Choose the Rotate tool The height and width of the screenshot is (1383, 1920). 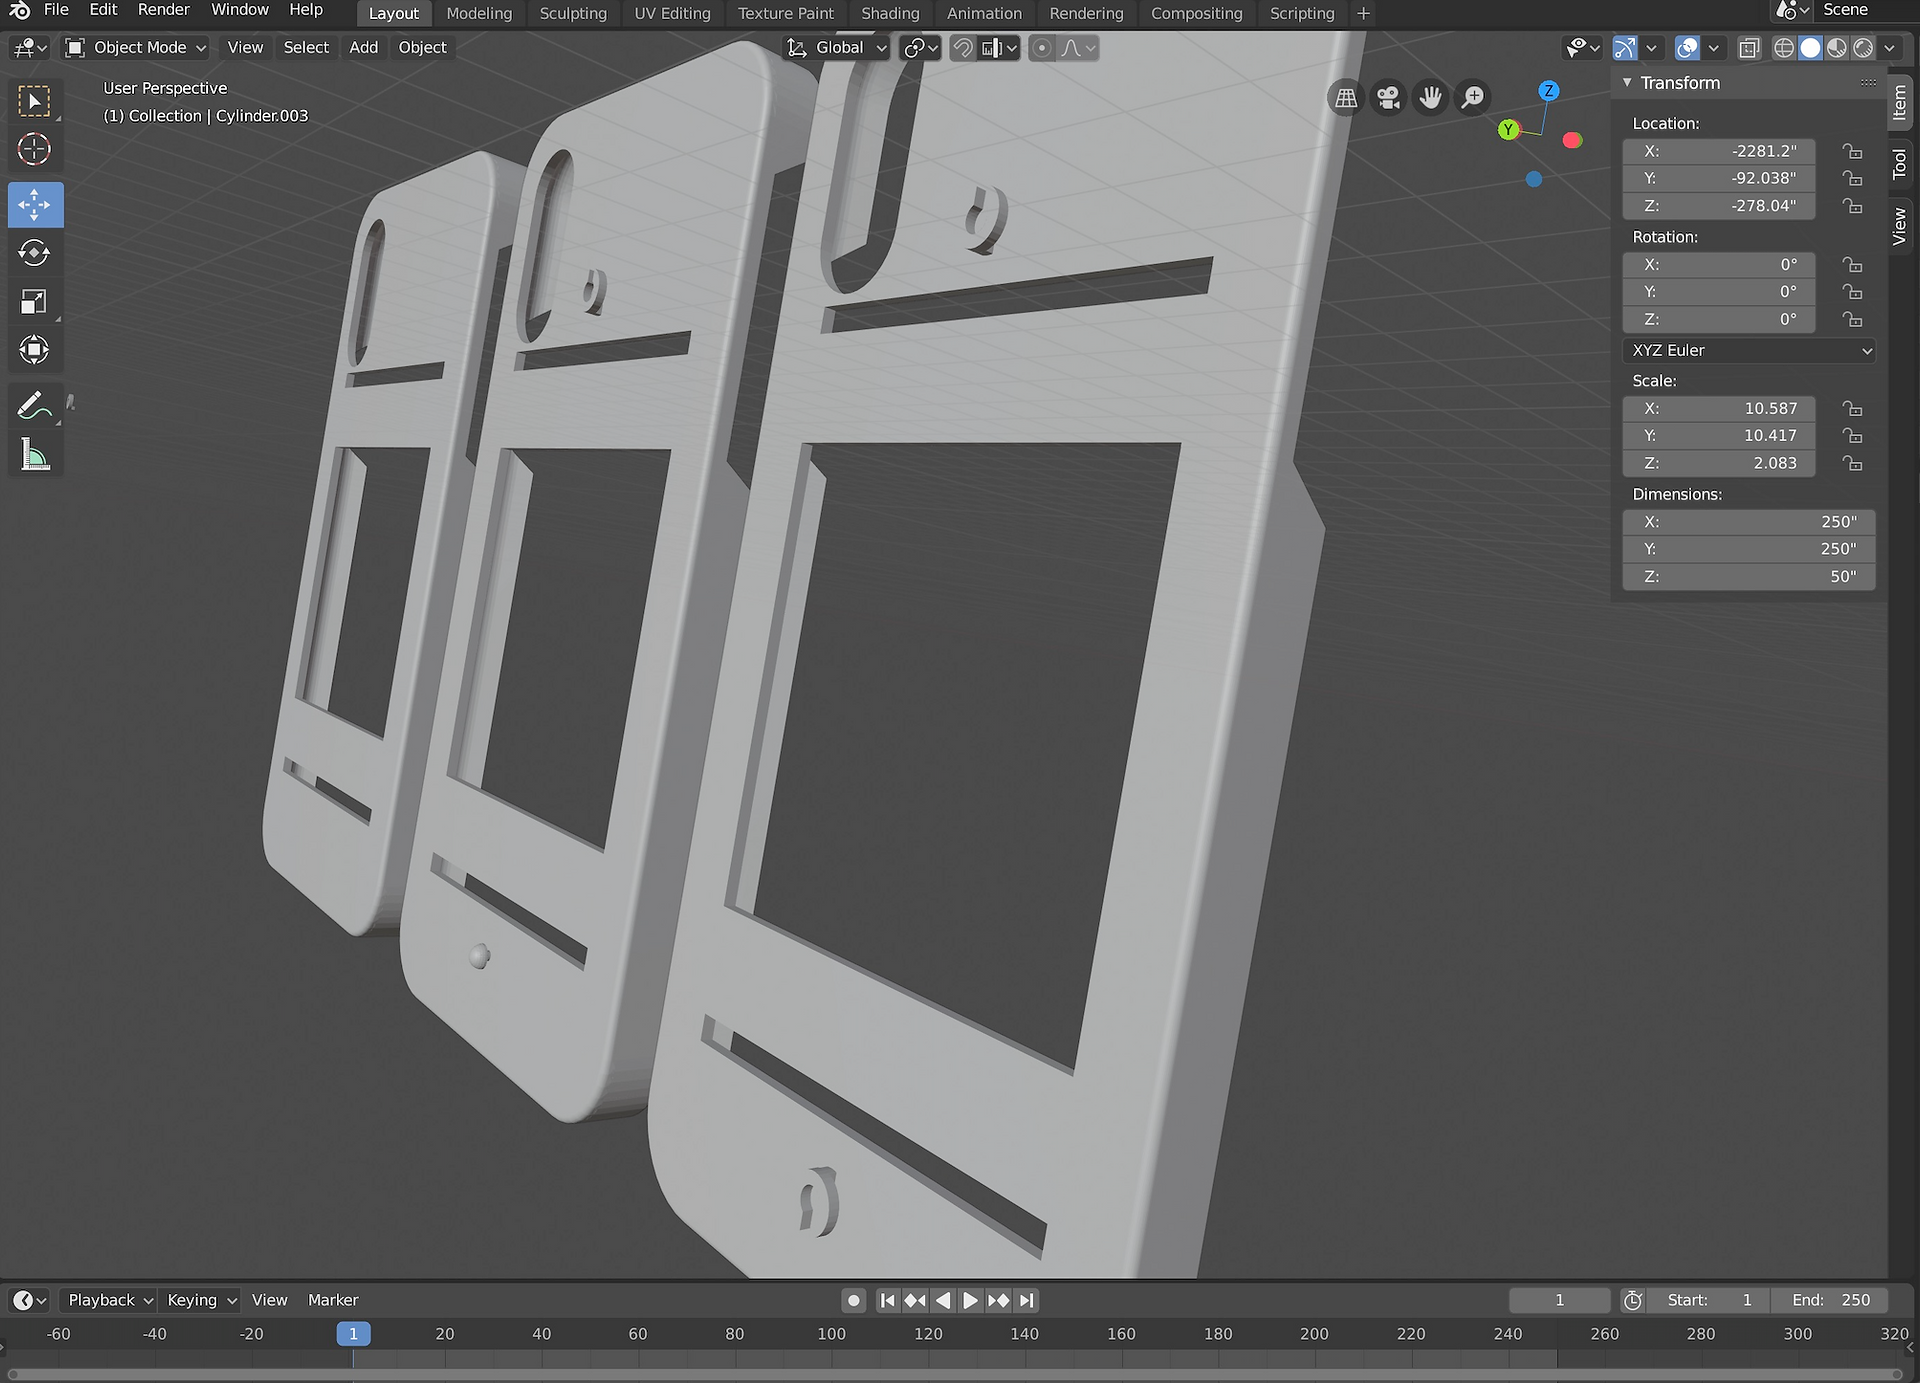point(35,253)
